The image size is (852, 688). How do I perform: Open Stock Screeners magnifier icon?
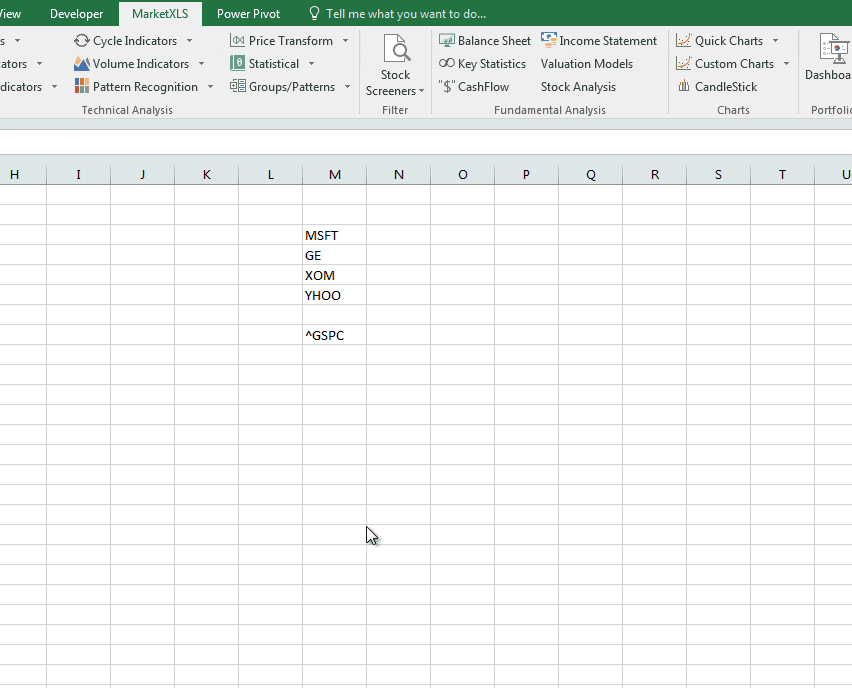[396, 48]
